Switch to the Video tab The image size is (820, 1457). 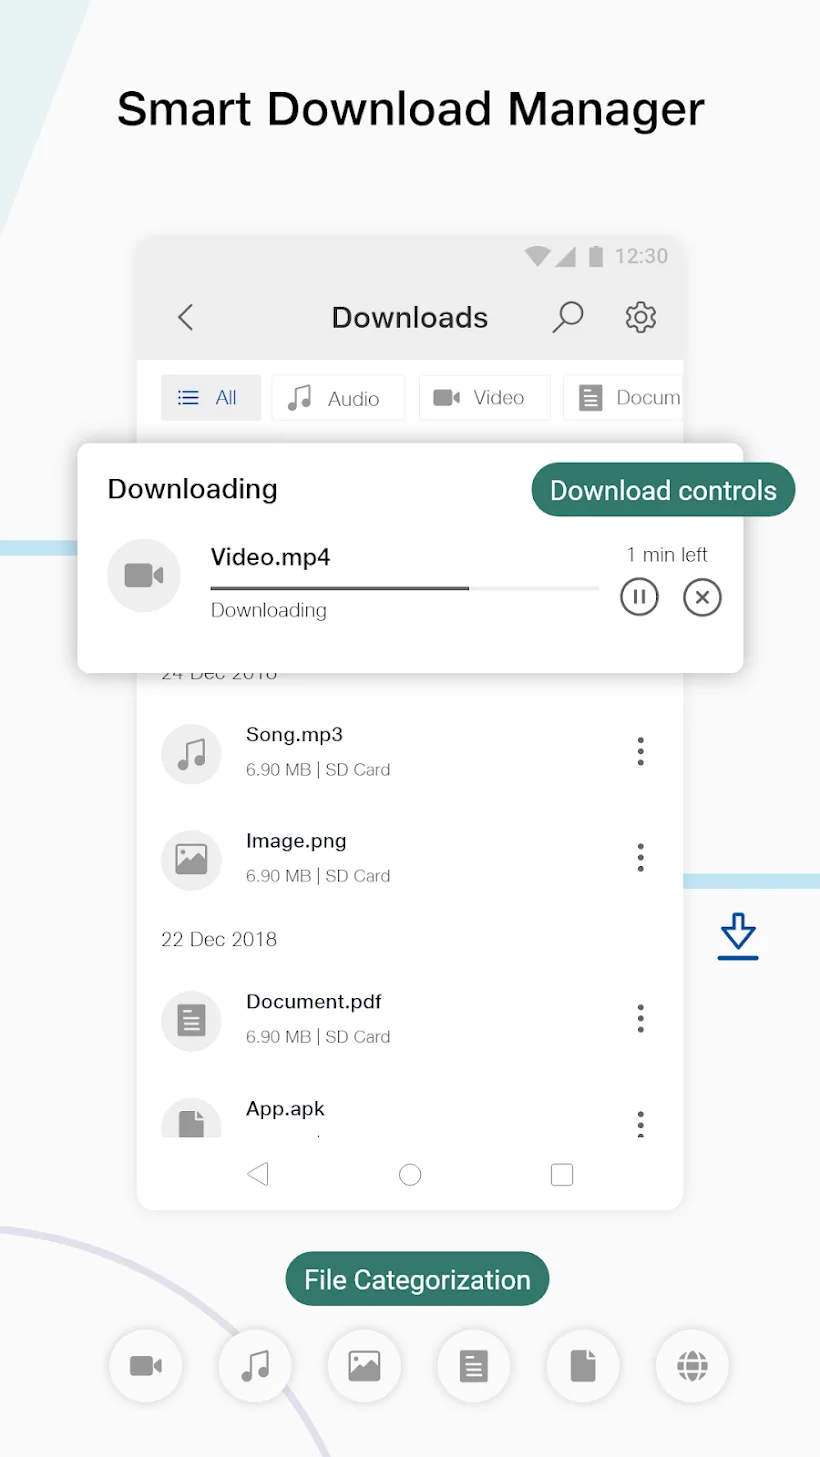click(x=485, y=398)
